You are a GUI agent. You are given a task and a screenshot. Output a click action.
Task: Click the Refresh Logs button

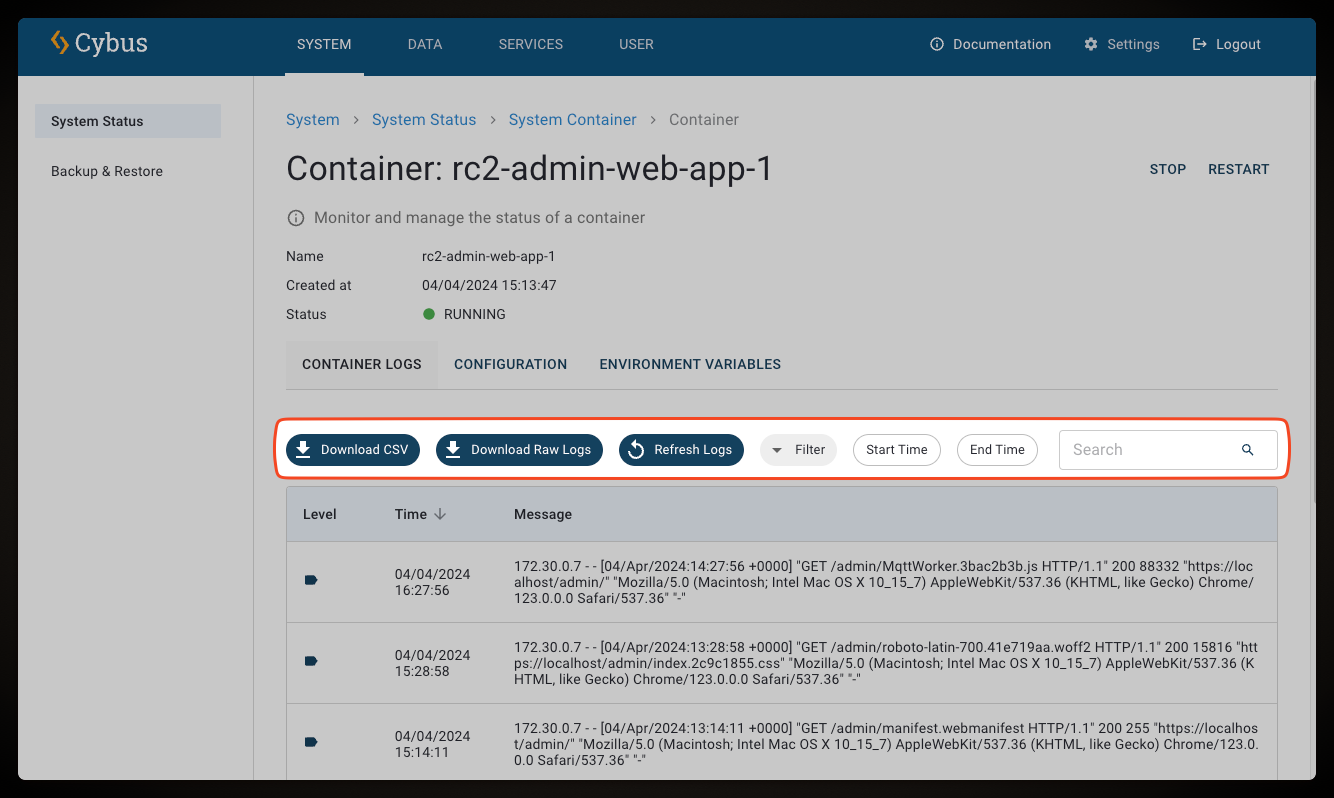tap(681, 450)
